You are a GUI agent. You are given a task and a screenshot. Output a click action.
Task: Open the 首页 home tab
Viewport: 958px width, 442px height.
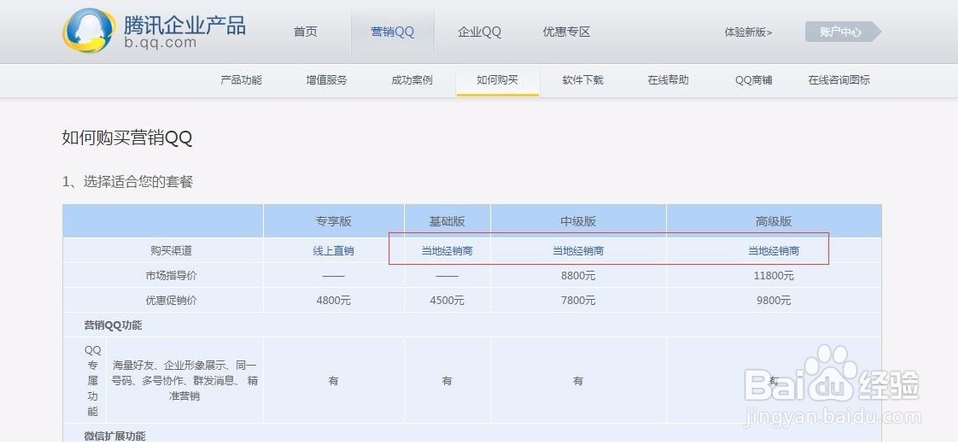point(305,32)
